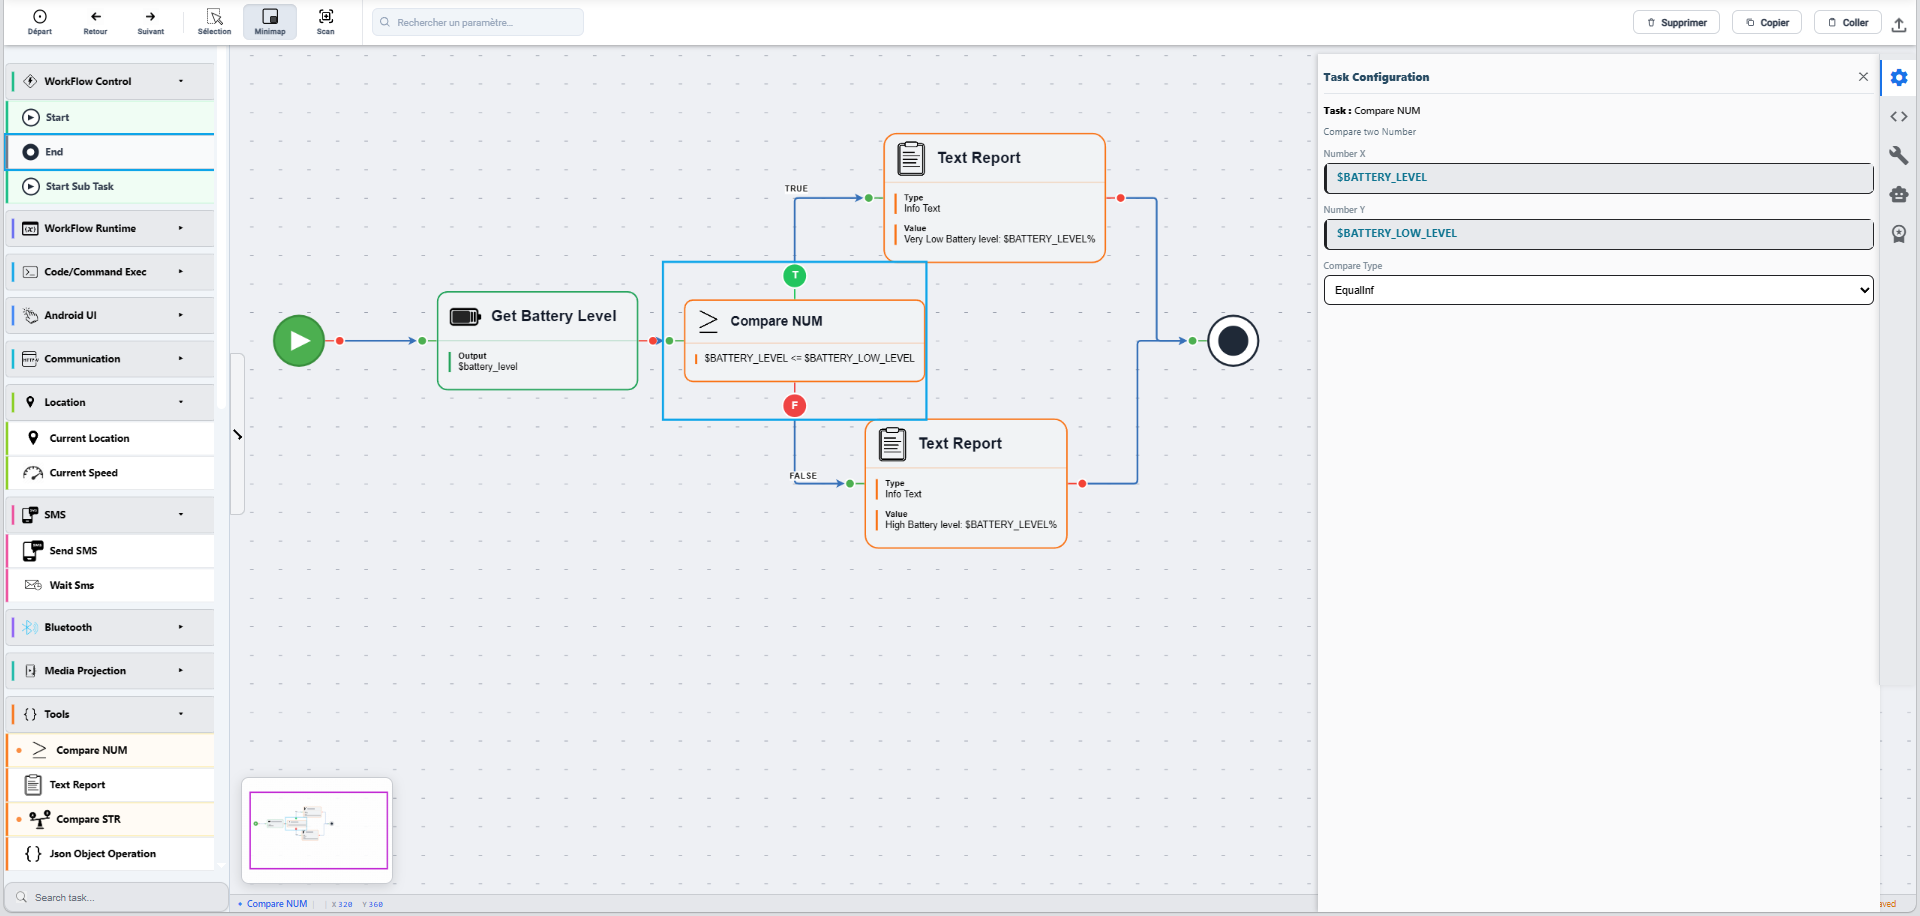
Task: Collapse the WorkFlow Control category
Action: pyautogui.click(x=111, y=81)
